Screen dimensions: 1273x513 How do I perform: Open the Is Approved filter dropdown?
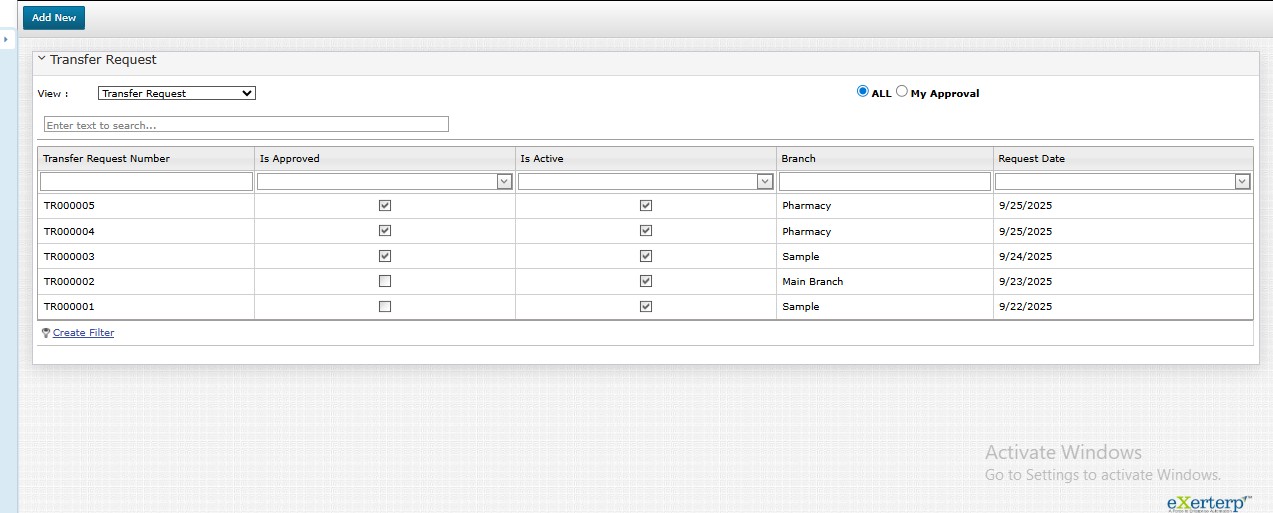[x=505, y=182]
